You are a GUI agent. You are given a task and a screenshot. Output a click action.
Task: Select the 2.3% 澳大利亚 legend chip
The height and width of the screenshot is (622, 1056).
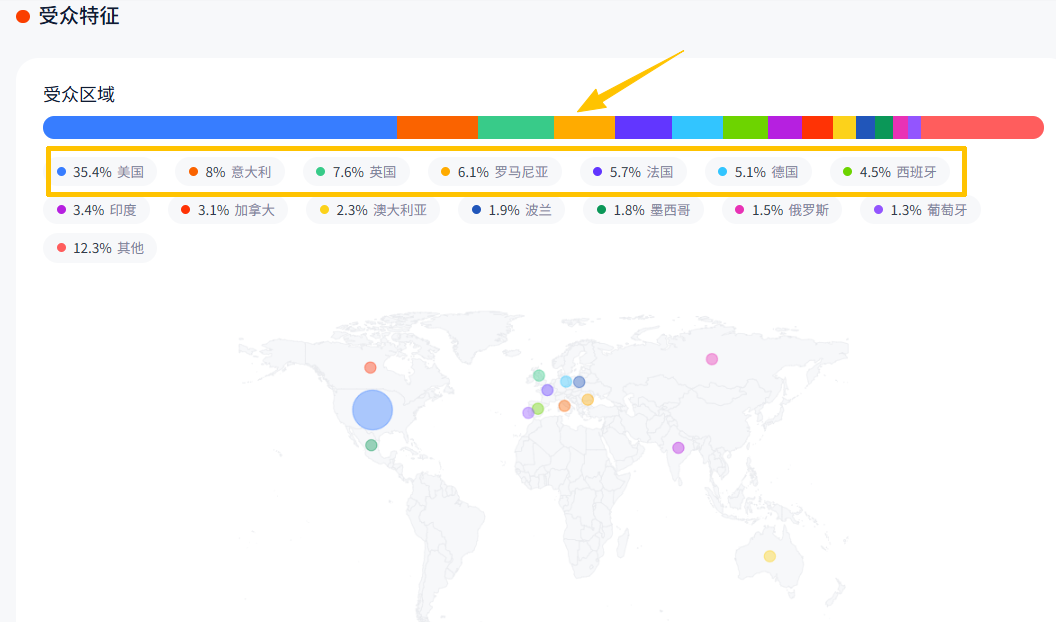(x=372, y=210)
